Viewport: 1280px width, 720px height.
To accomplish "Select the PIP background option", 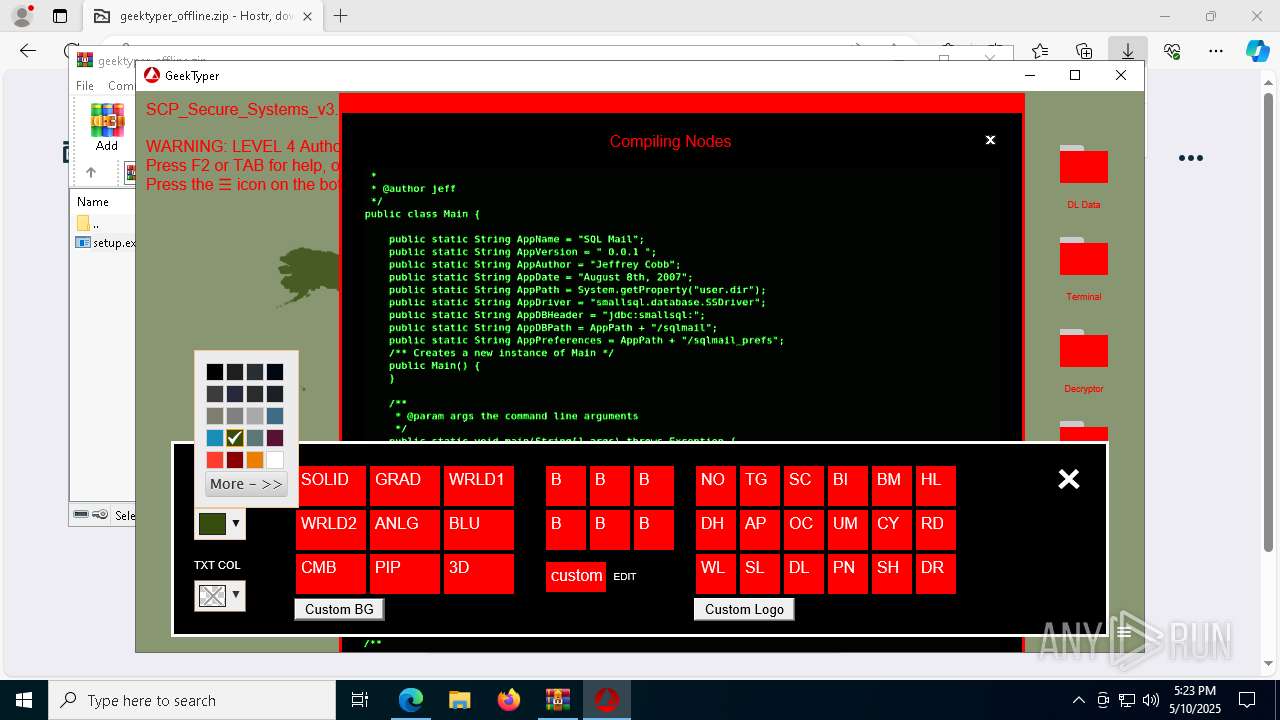I will tap(405, 574).
